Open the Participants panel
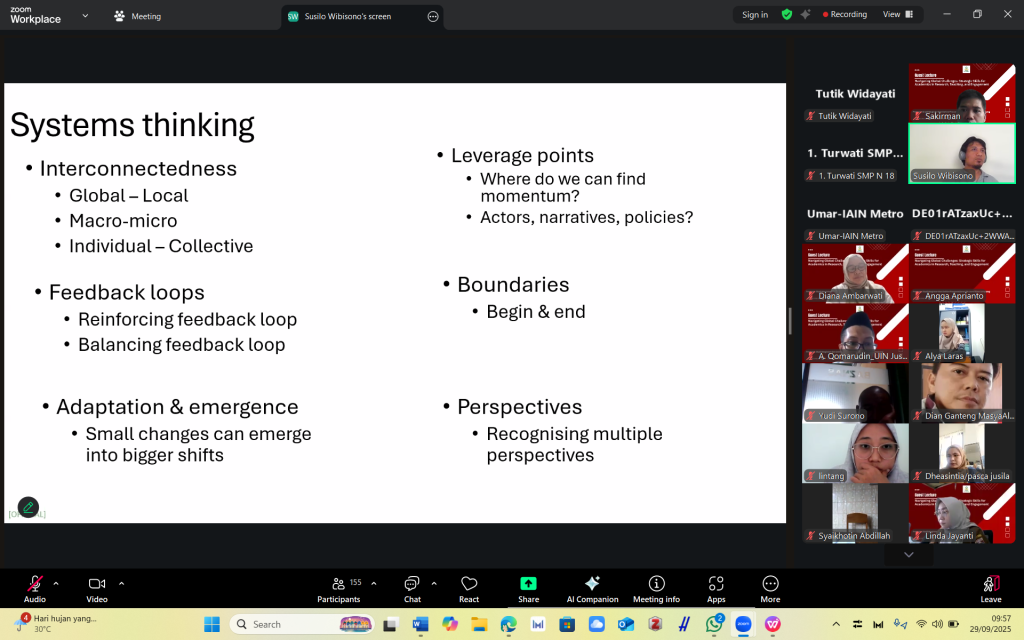The image size is (1024, 640). click(x=339, y=588)
